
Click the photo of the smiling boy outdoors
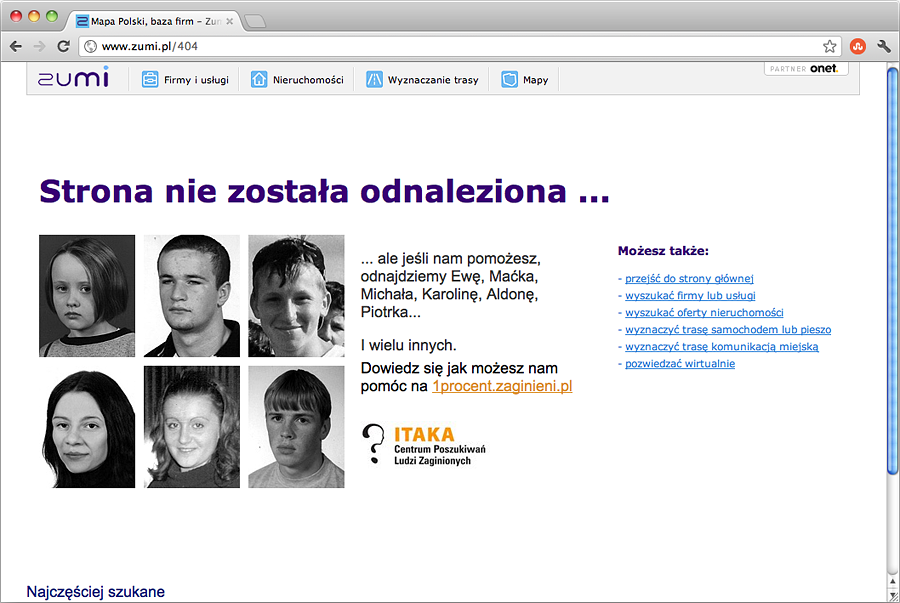pos(296,295)
